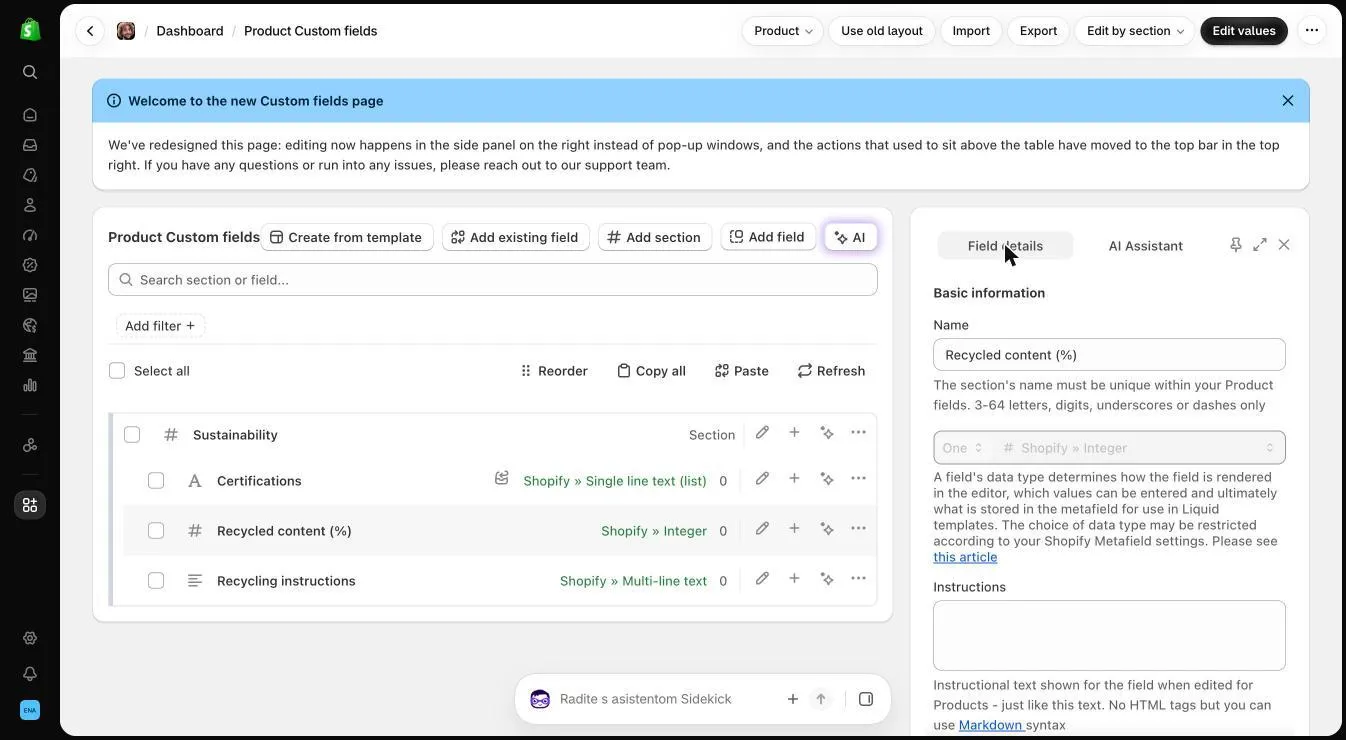Submit Sidekick message with up arrow
This screenshot has height=740, width=1346.
click(821, 699)
